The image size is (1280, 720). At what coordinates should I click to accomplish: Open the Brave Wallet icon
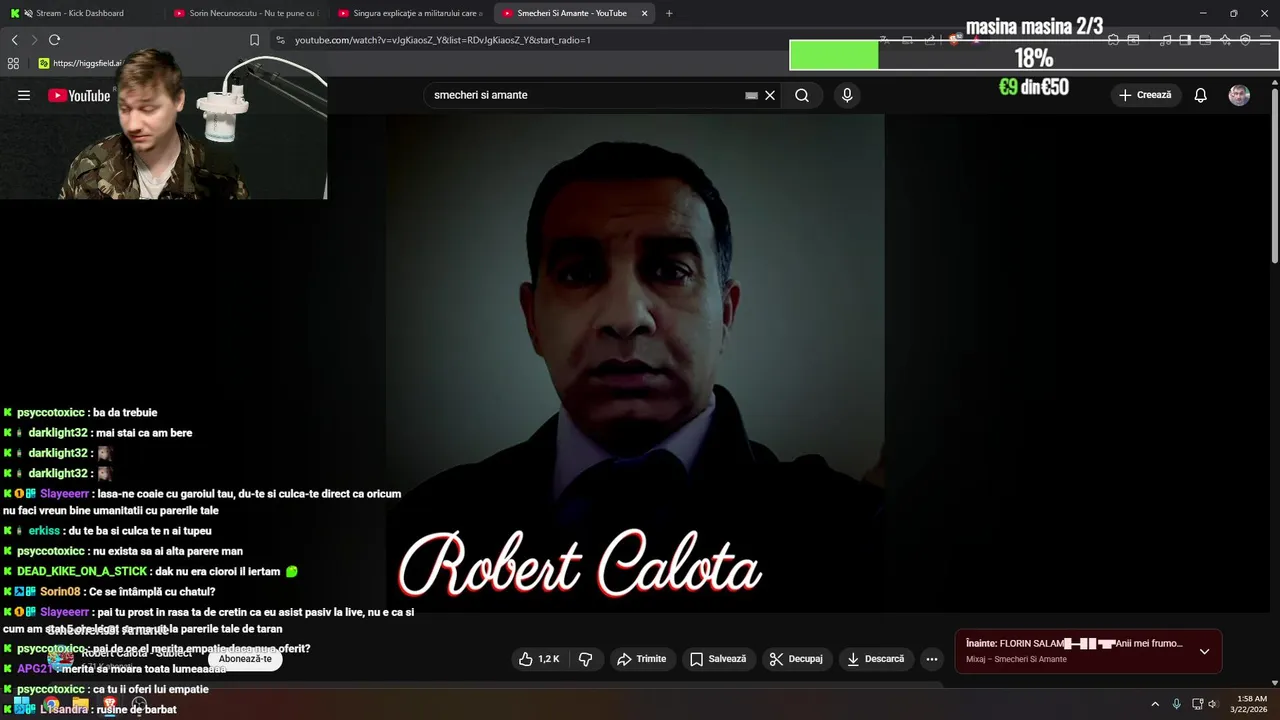point(1205,40)
